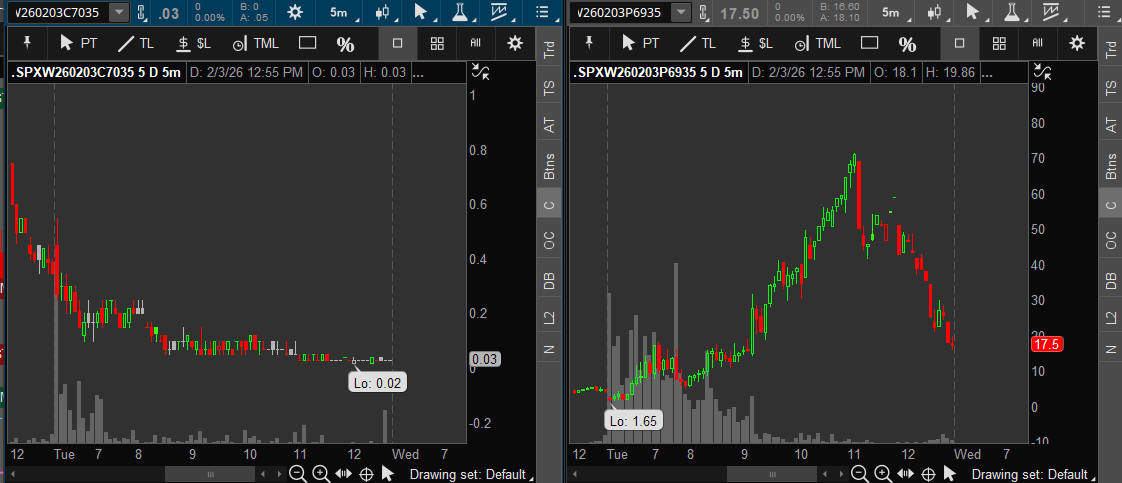Image resolution: width=1122 pixels, height=483 pixels.
Task: Click the All button in right drawing toolbar
Action: (1037, 44)
